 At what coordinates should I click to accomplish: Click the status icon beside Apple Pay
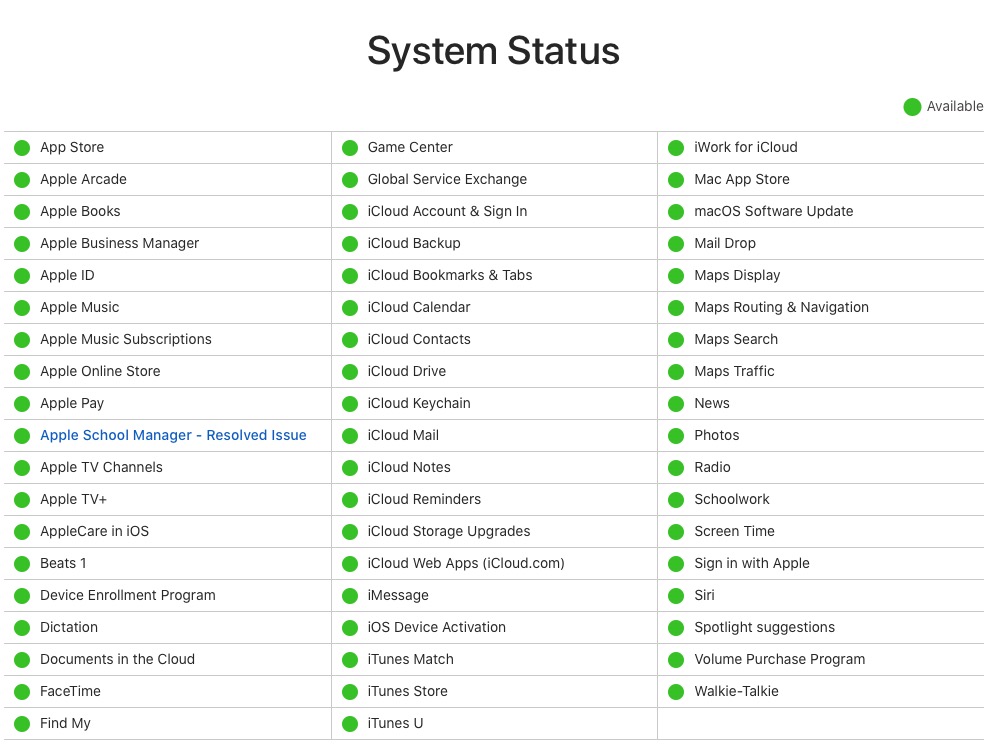(x=22, y=404)
